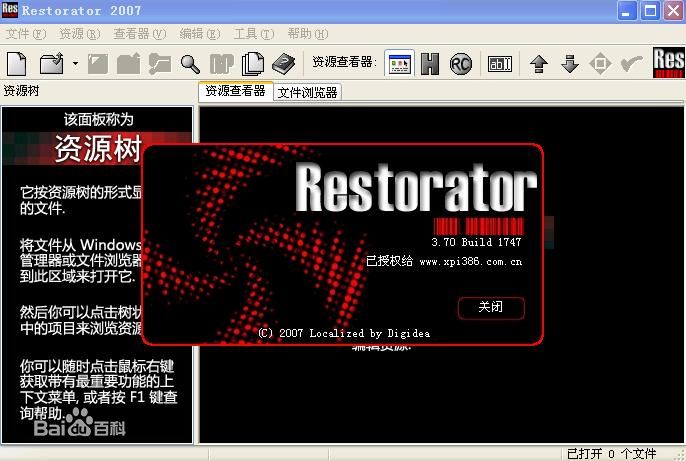
Task: Click the 资源树 panel label
Action: point(21,91)
